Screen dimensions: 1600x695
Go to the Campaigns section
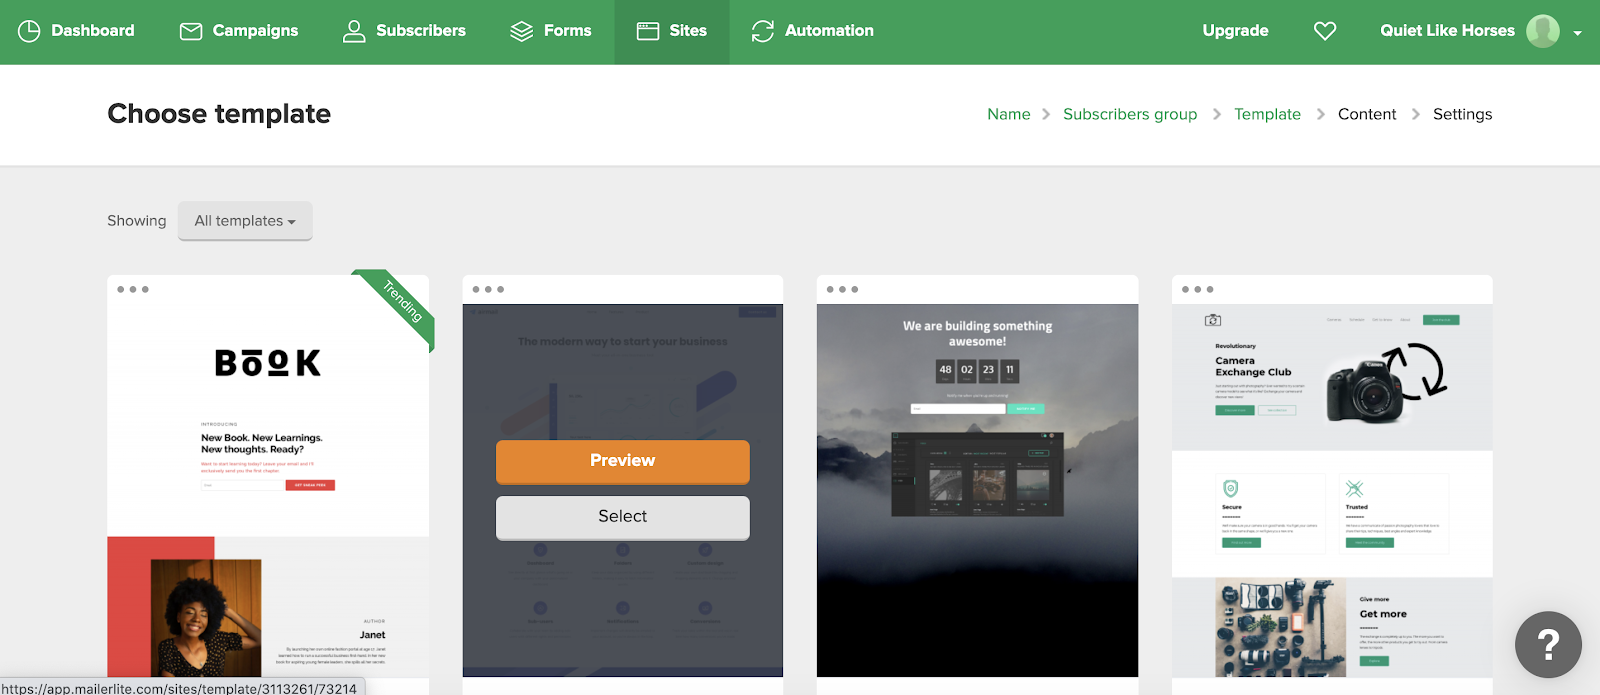click(x=255, y=31)
